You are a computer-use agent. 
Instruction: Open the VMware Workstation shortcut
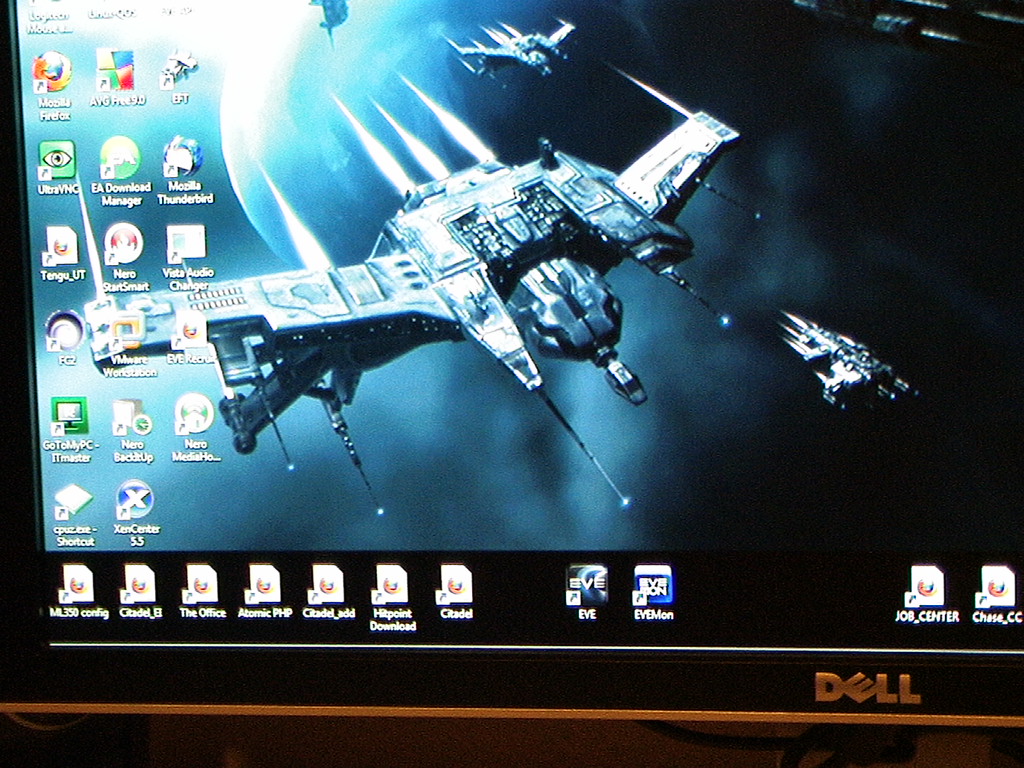click(128, 344)
